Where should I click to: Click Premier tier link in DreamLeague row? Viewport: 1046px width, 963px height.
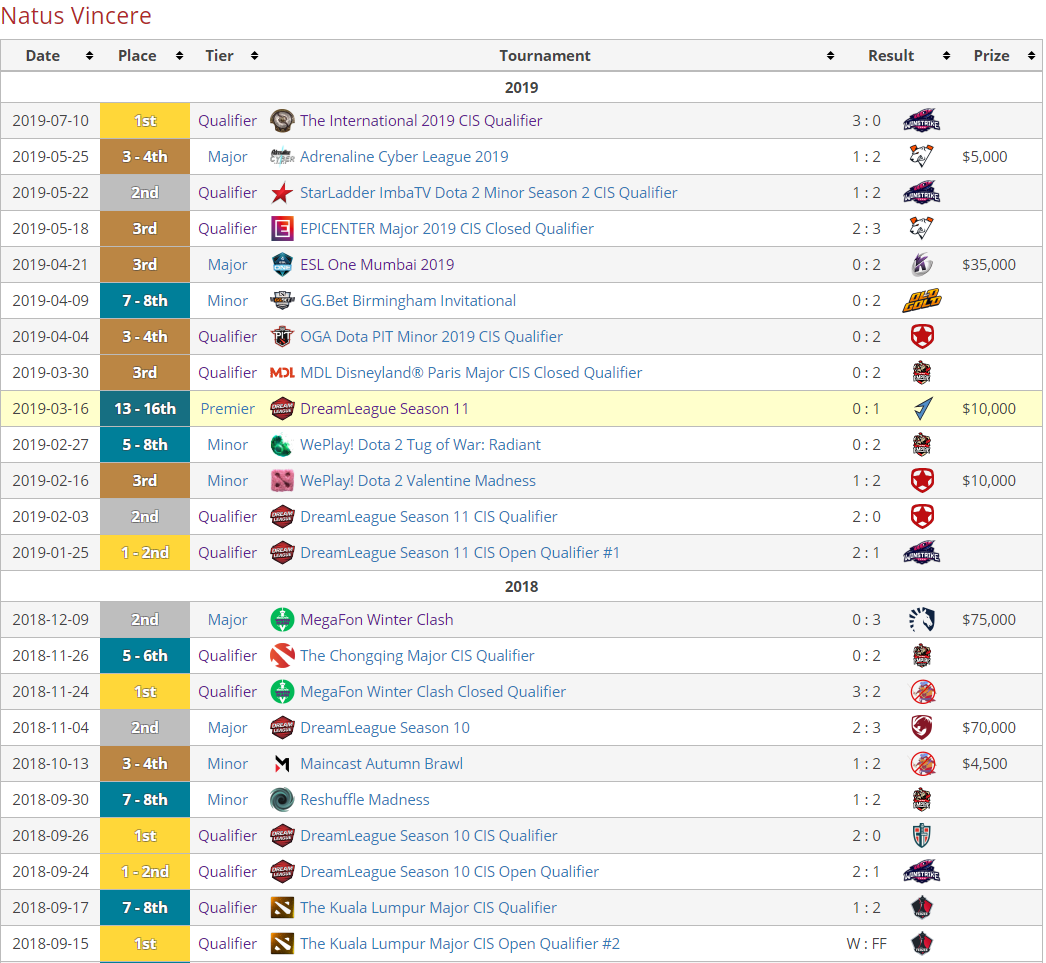point(227,409)
